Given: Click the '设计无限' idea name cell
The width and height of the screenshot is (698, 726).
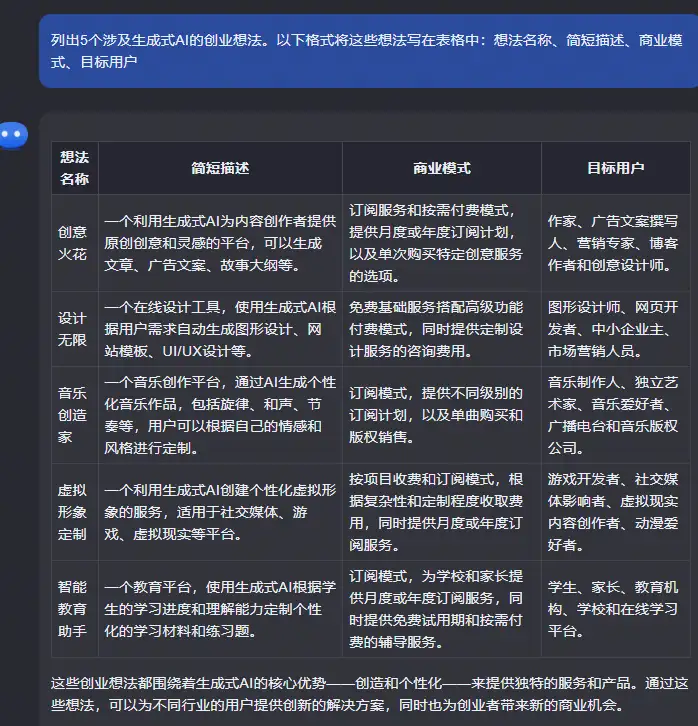Looking at the screenshot, I should (x=75, y=329).
